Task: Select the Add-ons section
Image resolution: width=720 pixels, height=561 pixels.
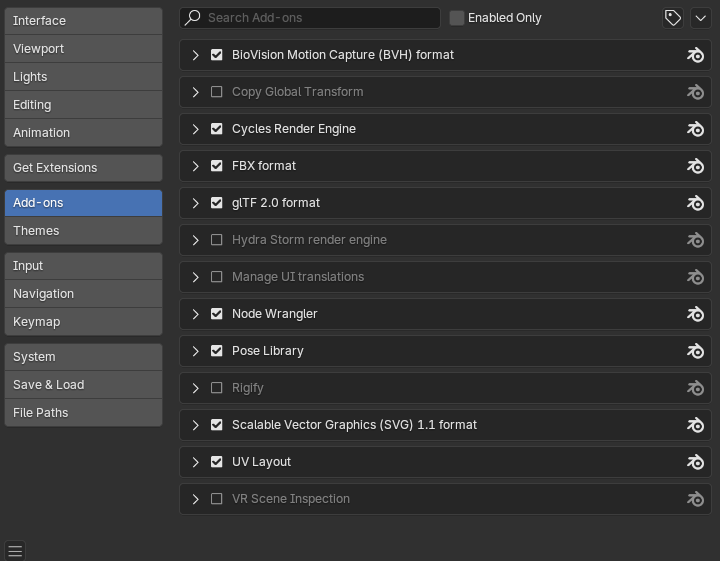Action: coord(83,203)
